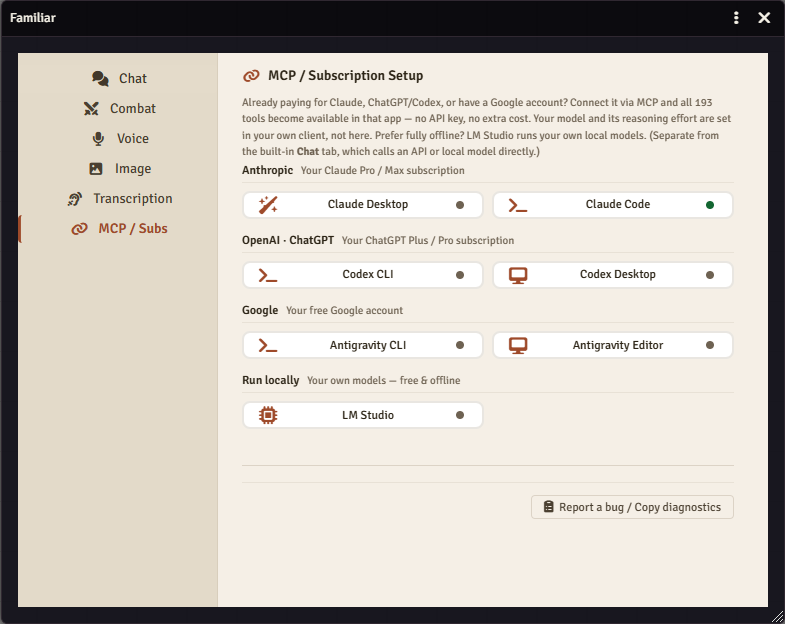The image size is (785, 624).
Task: Click the green status dot on Claude Code
Action: (709, 205)
